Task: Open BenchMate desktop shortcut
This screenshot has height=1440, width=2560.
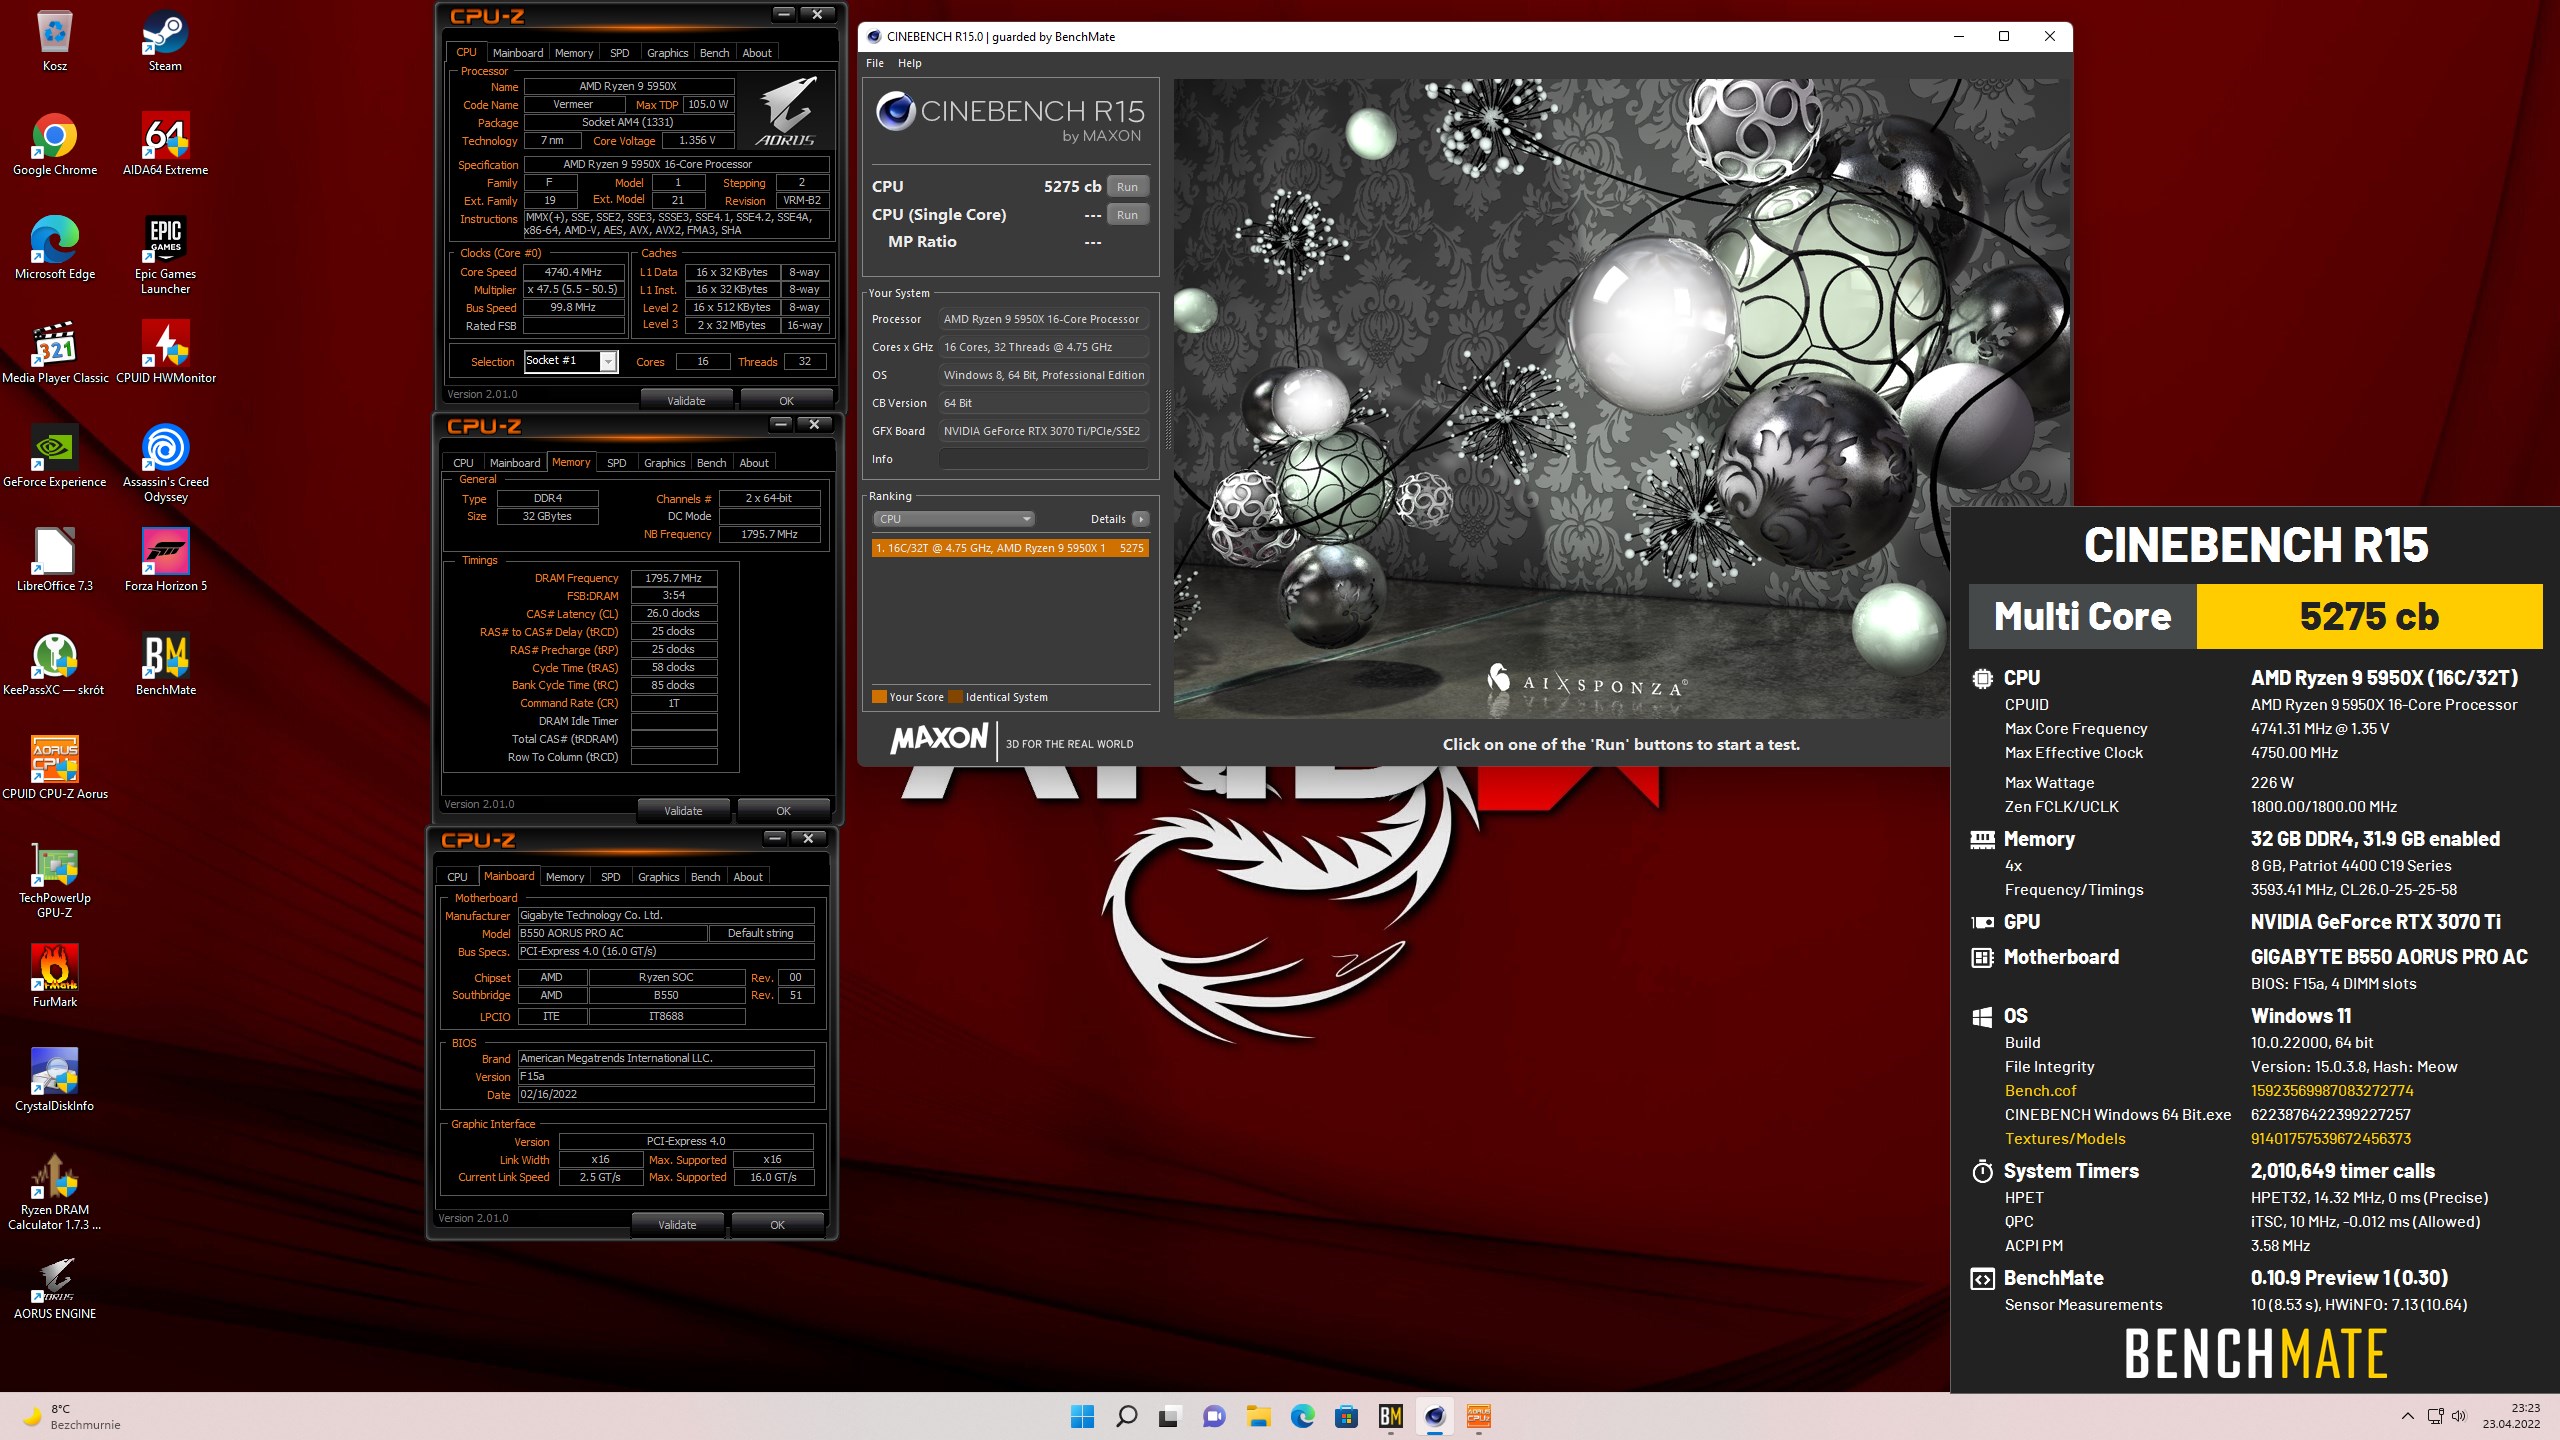Action: (165, 664)
